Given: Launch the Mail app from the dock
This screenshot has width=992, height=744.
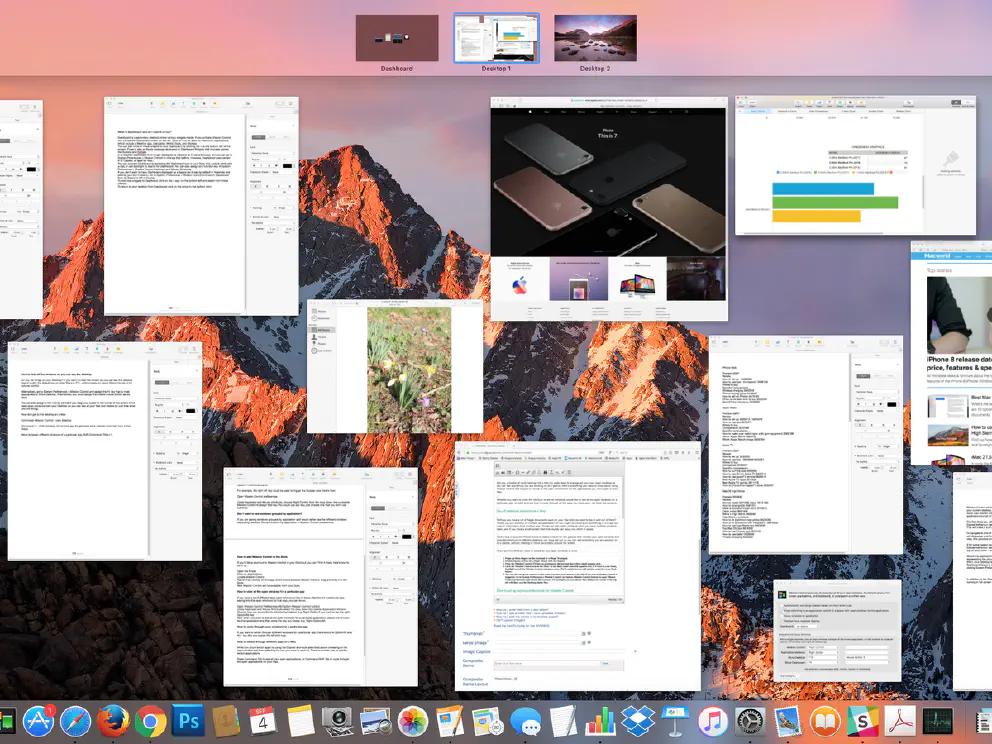Looking at the screenshot, I should click(x=788, y=721).
